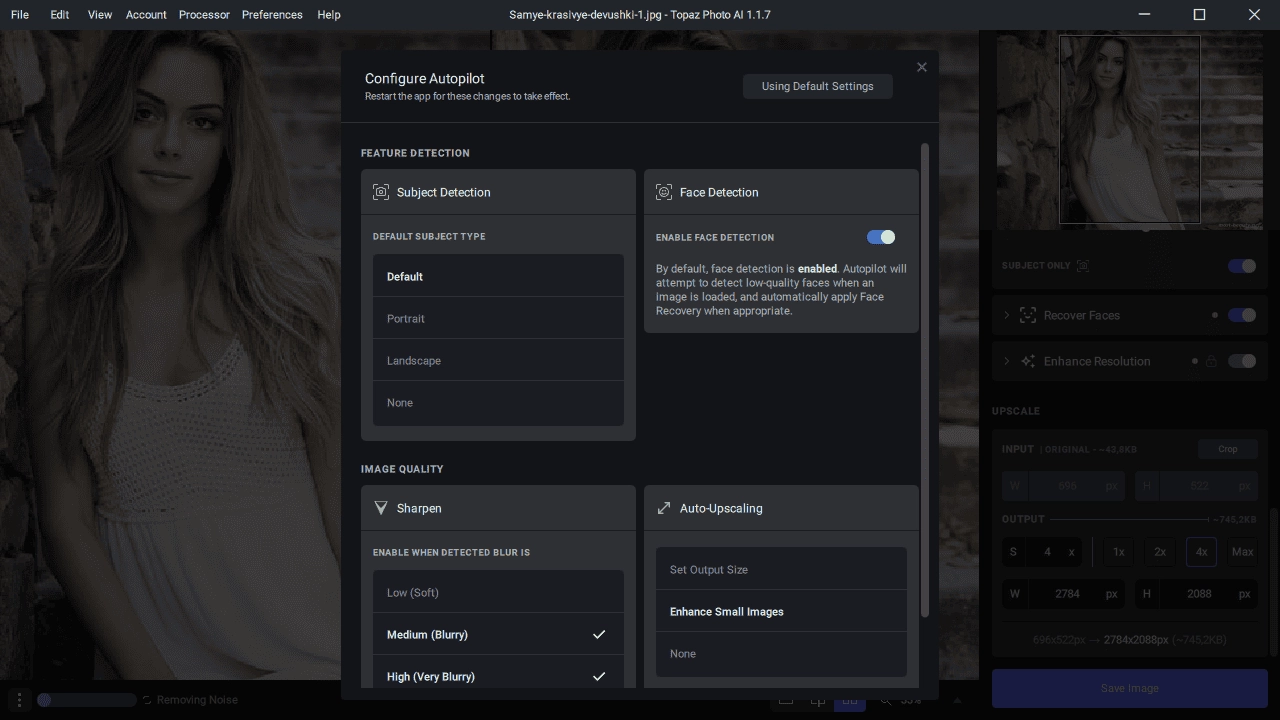Viewport: 1280px width, 720px height.
Task: Toggle Enable Face Detection switch
Action: pyautogui.click(x=881, y=237)
